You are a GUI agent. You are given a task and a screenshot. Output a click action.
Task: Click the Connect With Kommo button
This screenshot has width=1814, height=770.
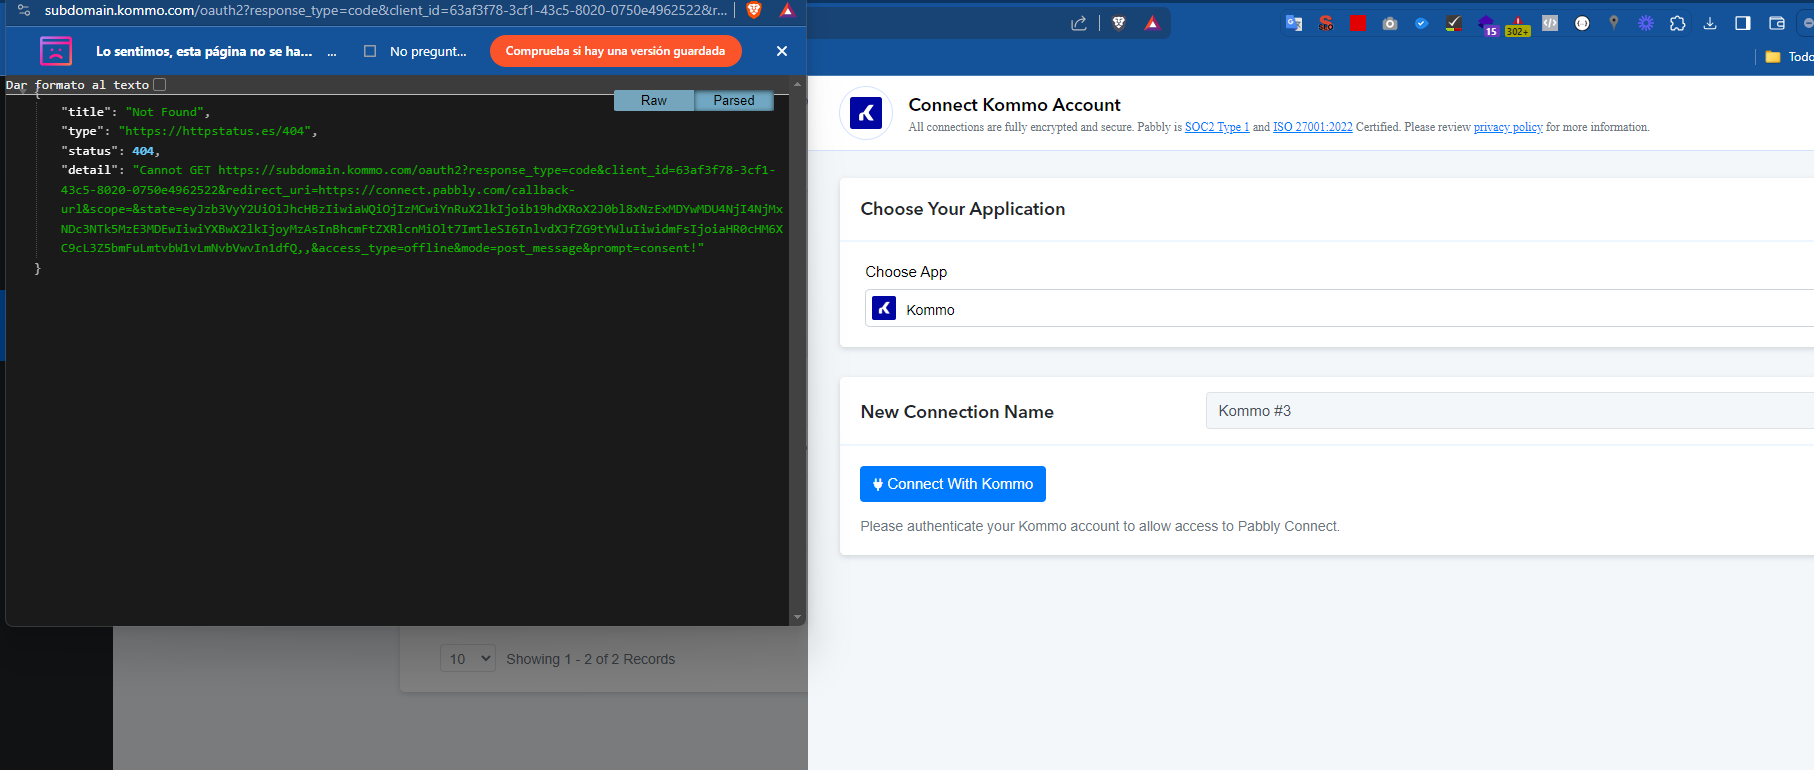(953, 484)
